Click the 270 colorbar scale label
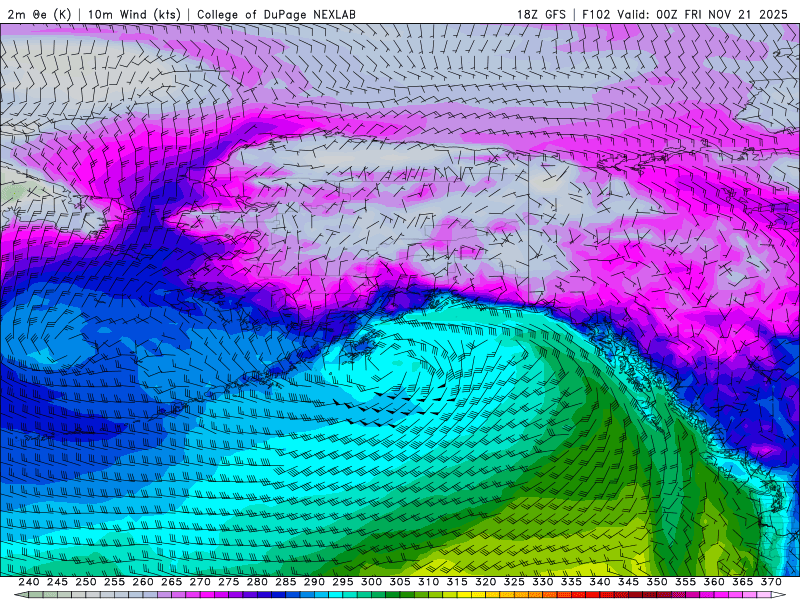 click(200, 582)
